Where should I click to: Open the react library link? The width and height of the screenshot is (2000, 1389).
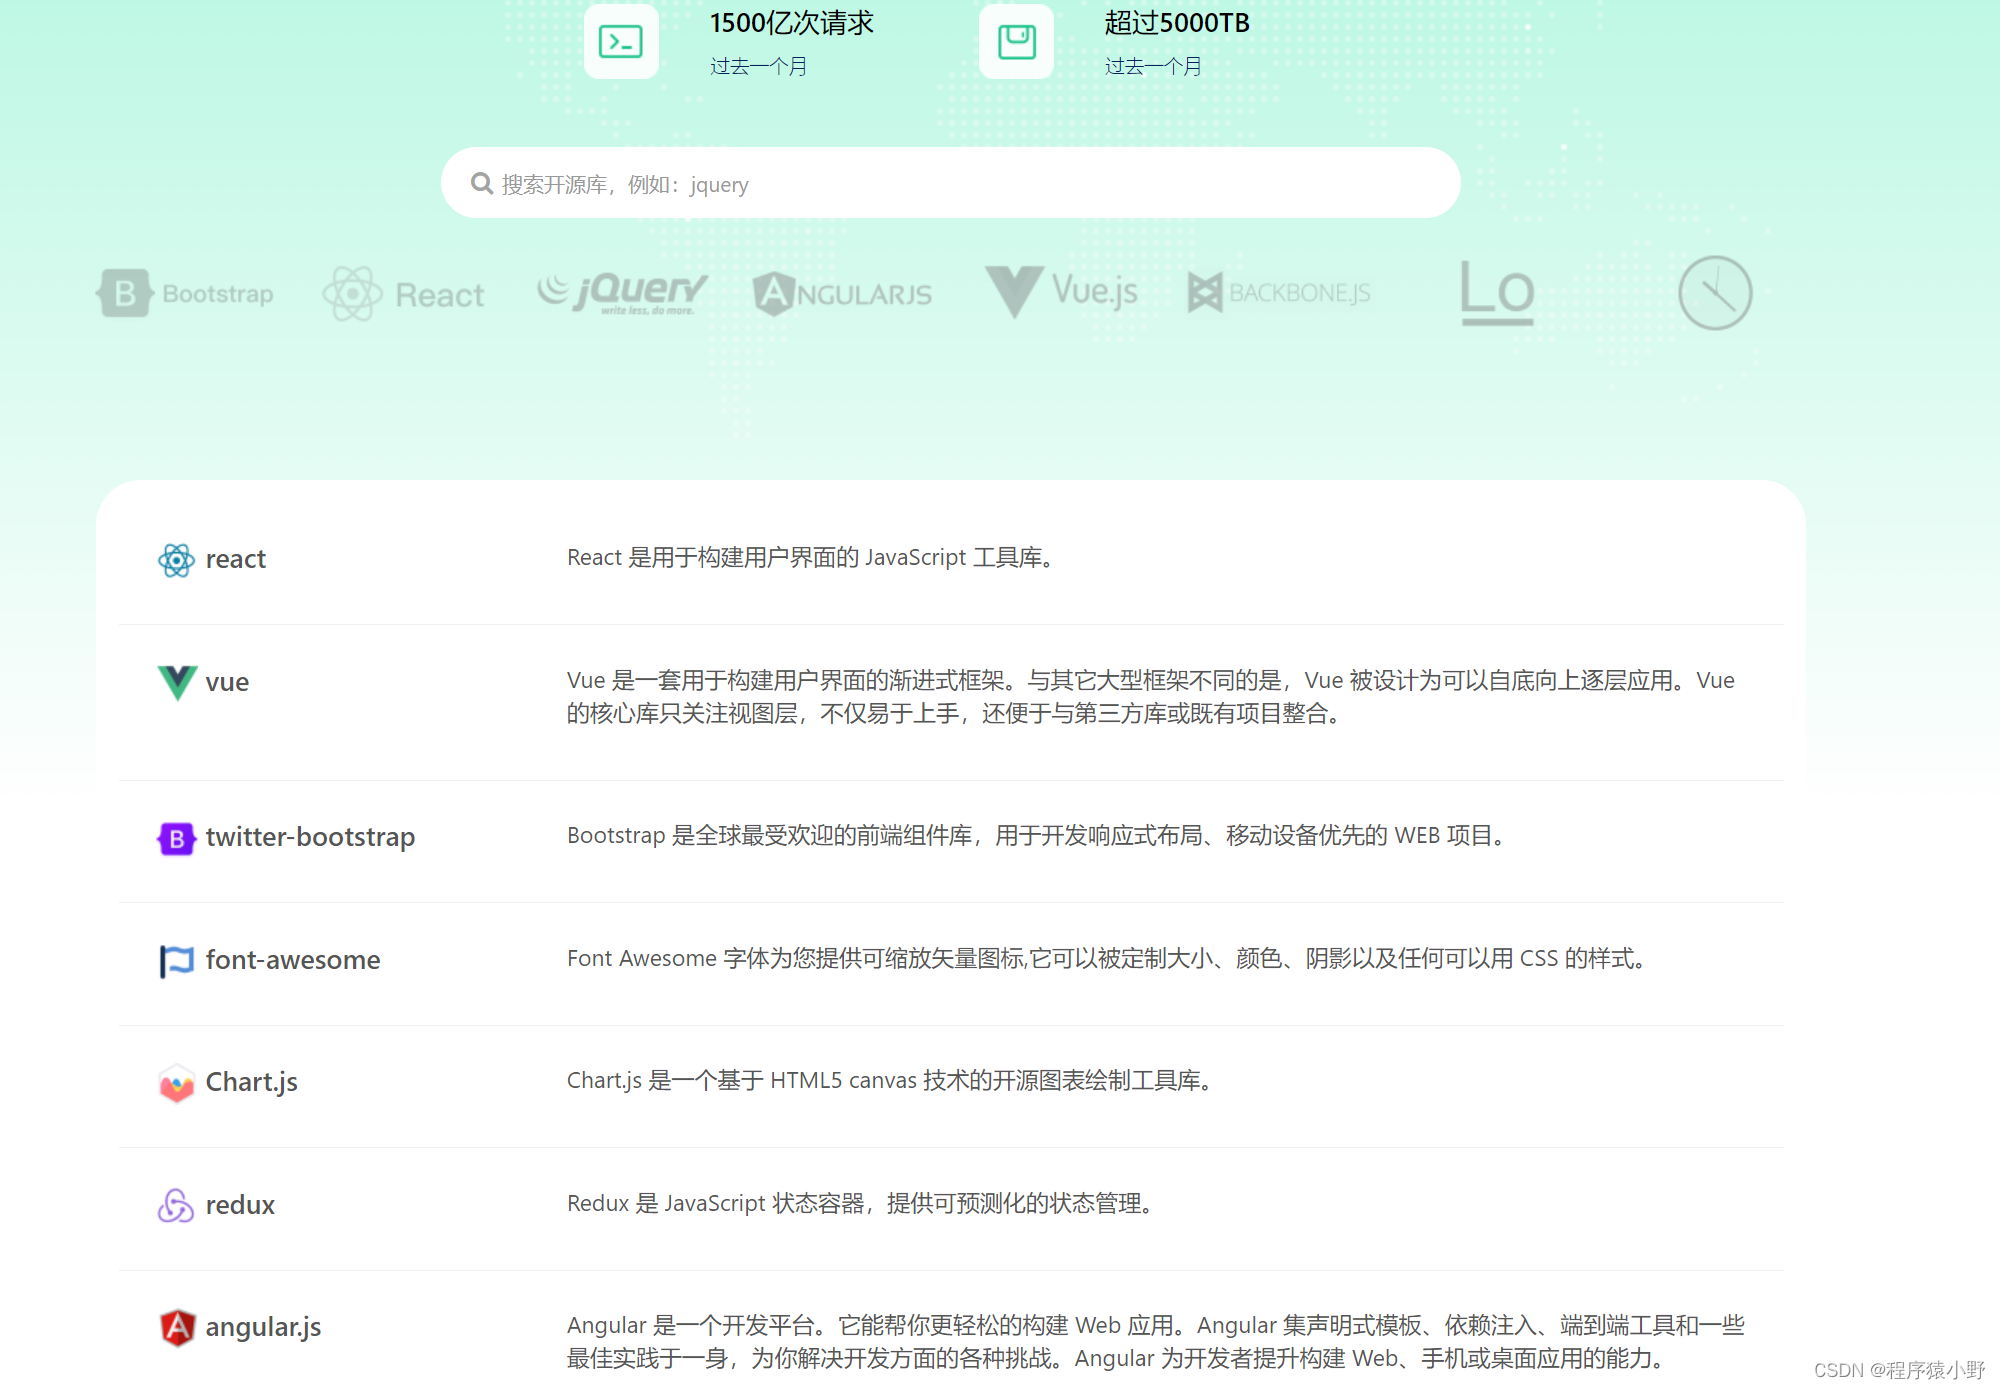236,559
